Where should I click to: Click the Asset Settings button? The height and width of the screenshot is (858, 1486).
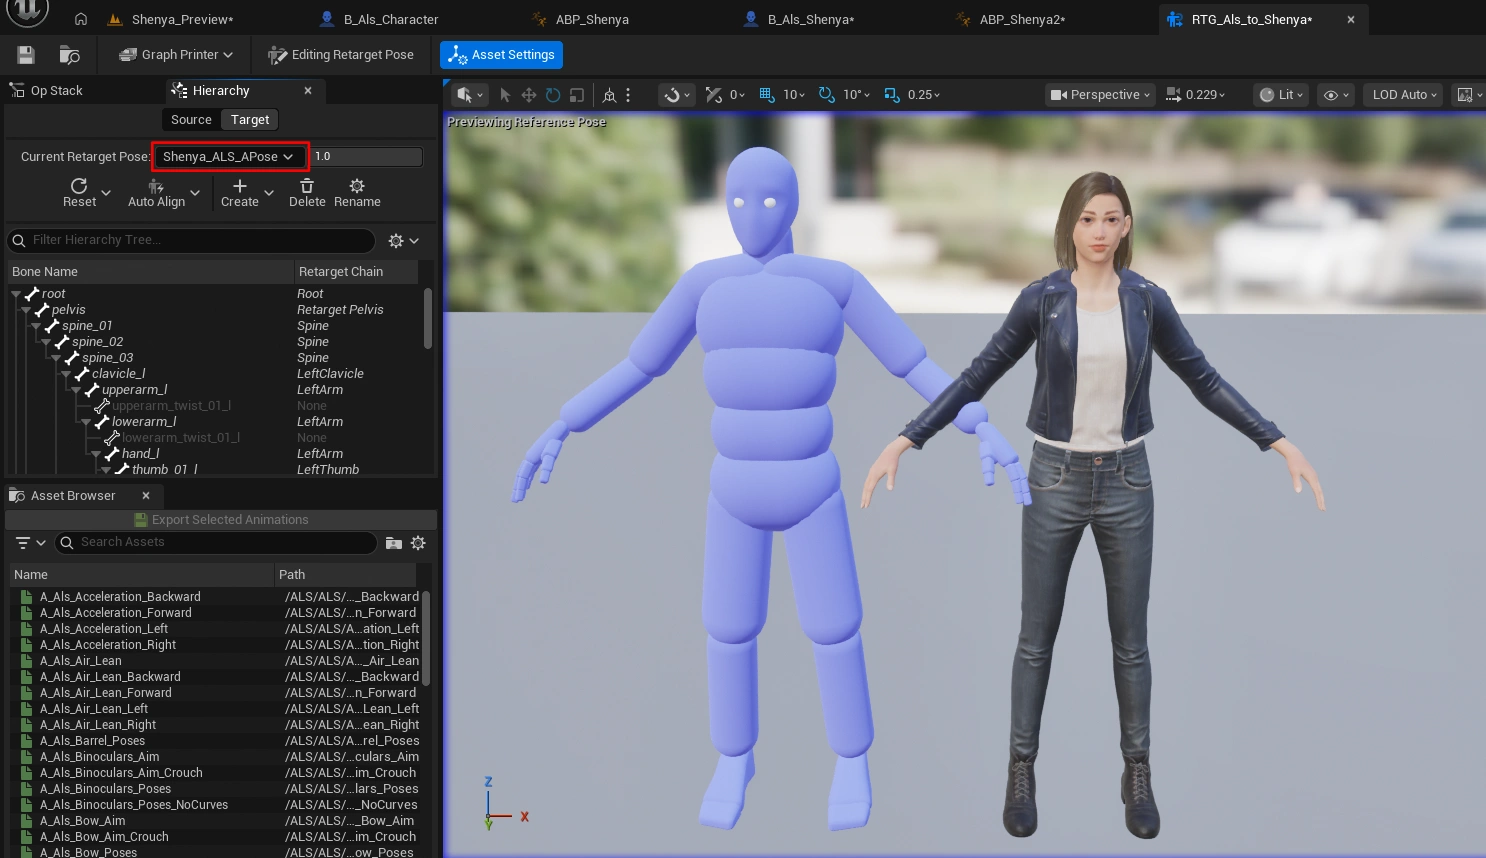click(501, 55)
